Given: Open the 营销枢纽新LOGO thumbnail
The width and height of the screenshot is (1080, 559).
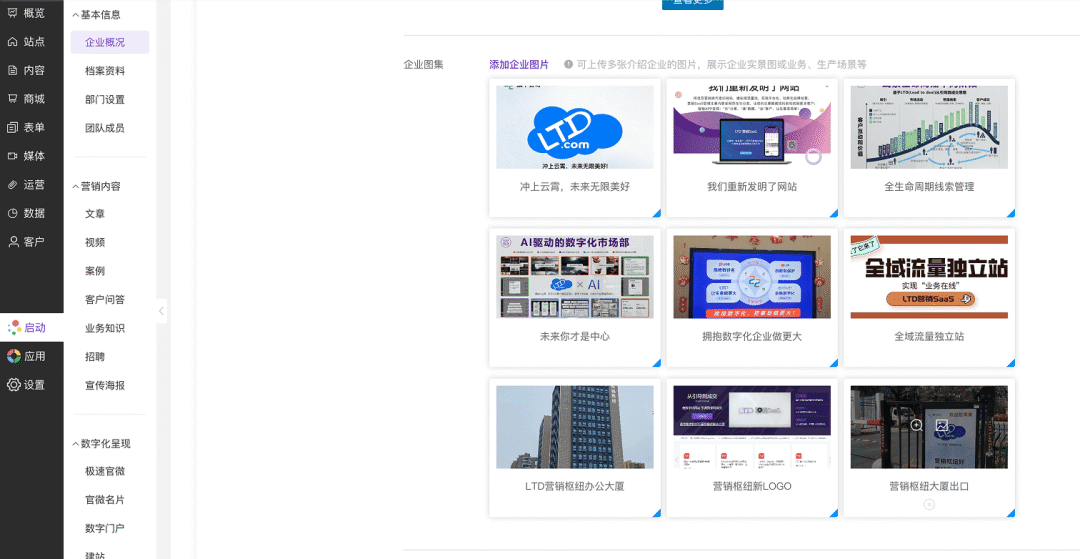Looking at the screenshot, I should (752, 427).
